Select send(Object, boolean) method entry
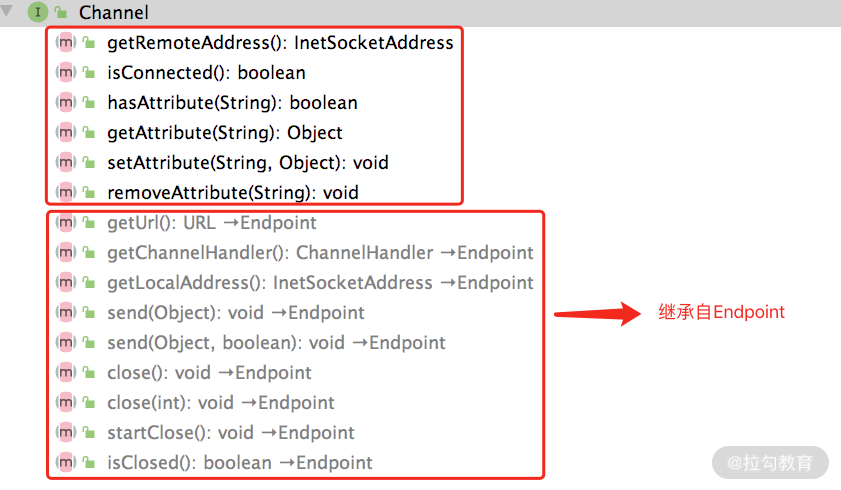Image resolution: width=841 pixels, height=490 pixels. tap(276, 343)
